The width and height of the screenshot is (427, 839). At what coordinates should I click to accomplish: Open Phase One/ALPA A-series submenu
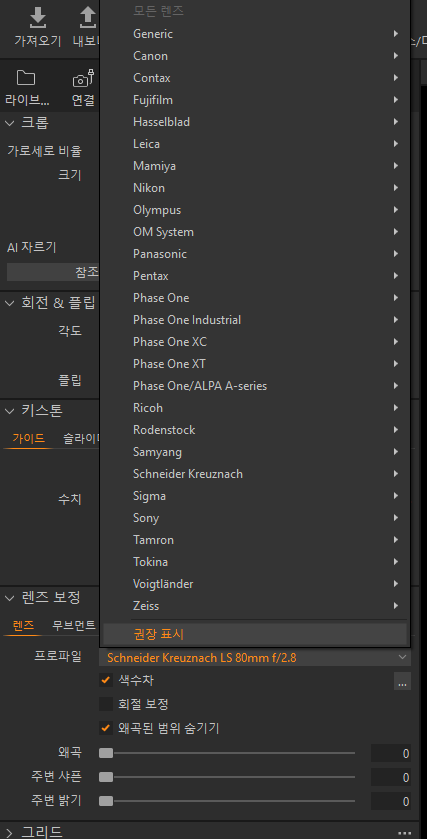coord(255,385)
